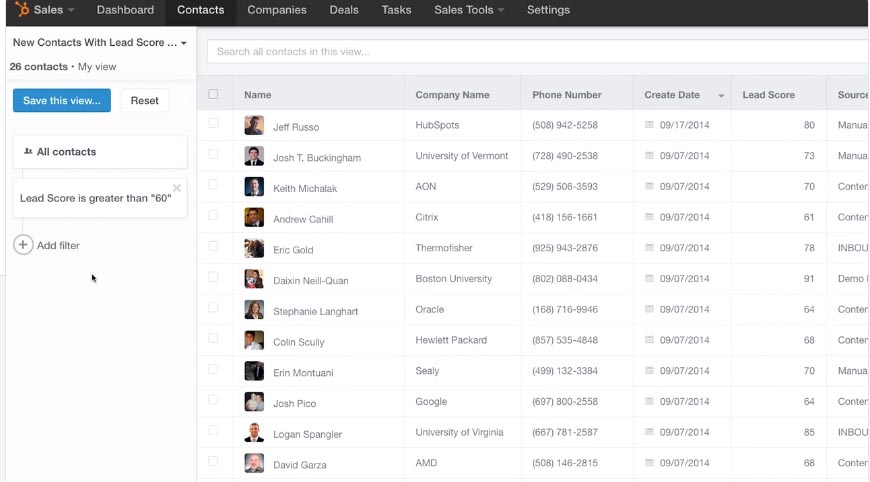Click the search all contacts field

tap(537, 52)
